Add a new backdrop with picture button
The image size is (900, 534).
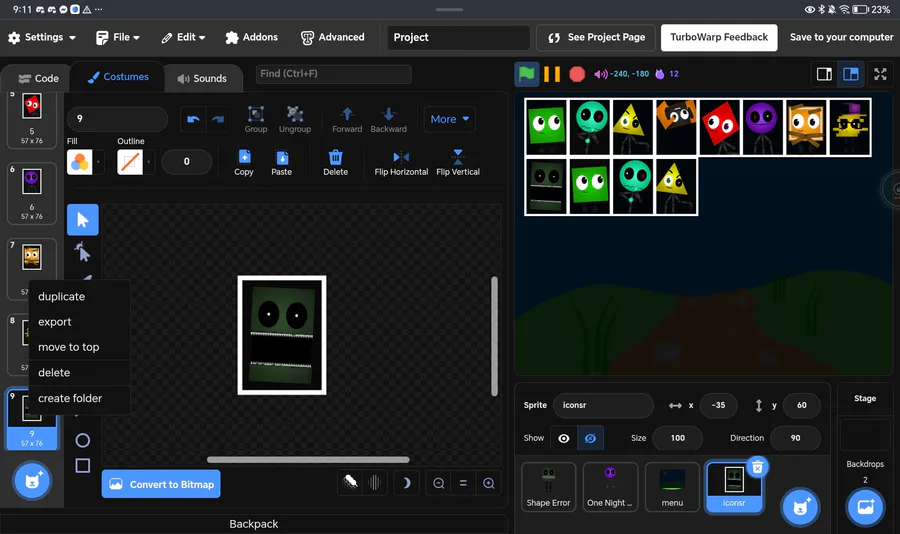click(x=865, y=507)
